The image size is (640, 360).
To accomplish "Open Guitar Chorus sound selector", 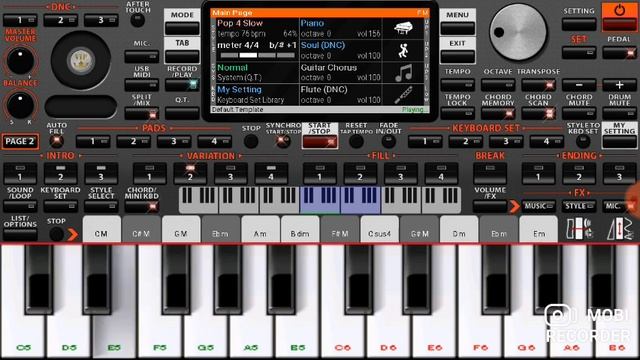I will 341,73.
